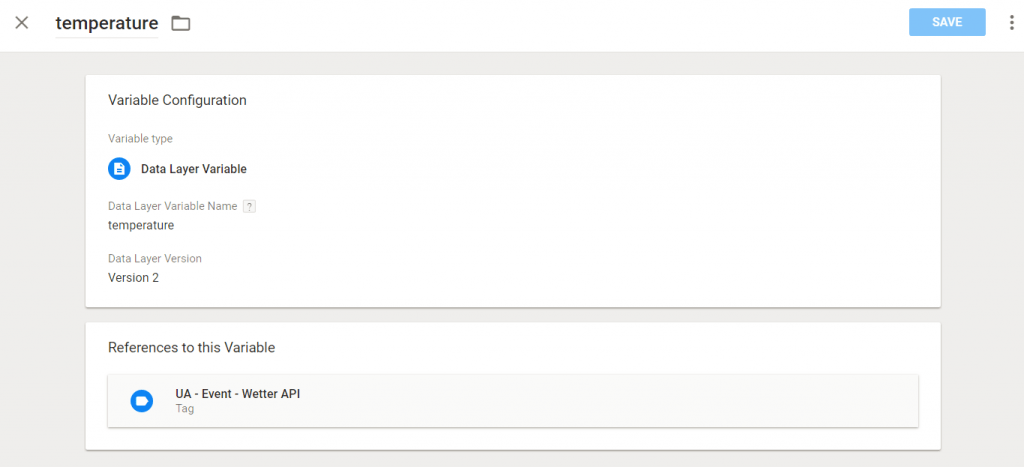The width and height of the screenshot is (1024, 467).
Task: Click the "Variable type" label
Action: tap(140, 139)
